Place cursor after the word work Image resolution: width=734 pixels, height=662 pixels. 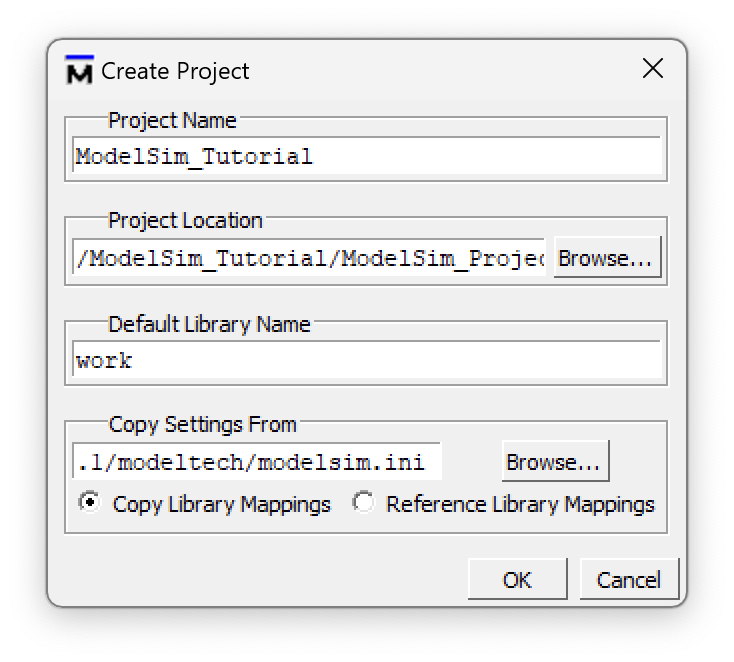(134, 360)
